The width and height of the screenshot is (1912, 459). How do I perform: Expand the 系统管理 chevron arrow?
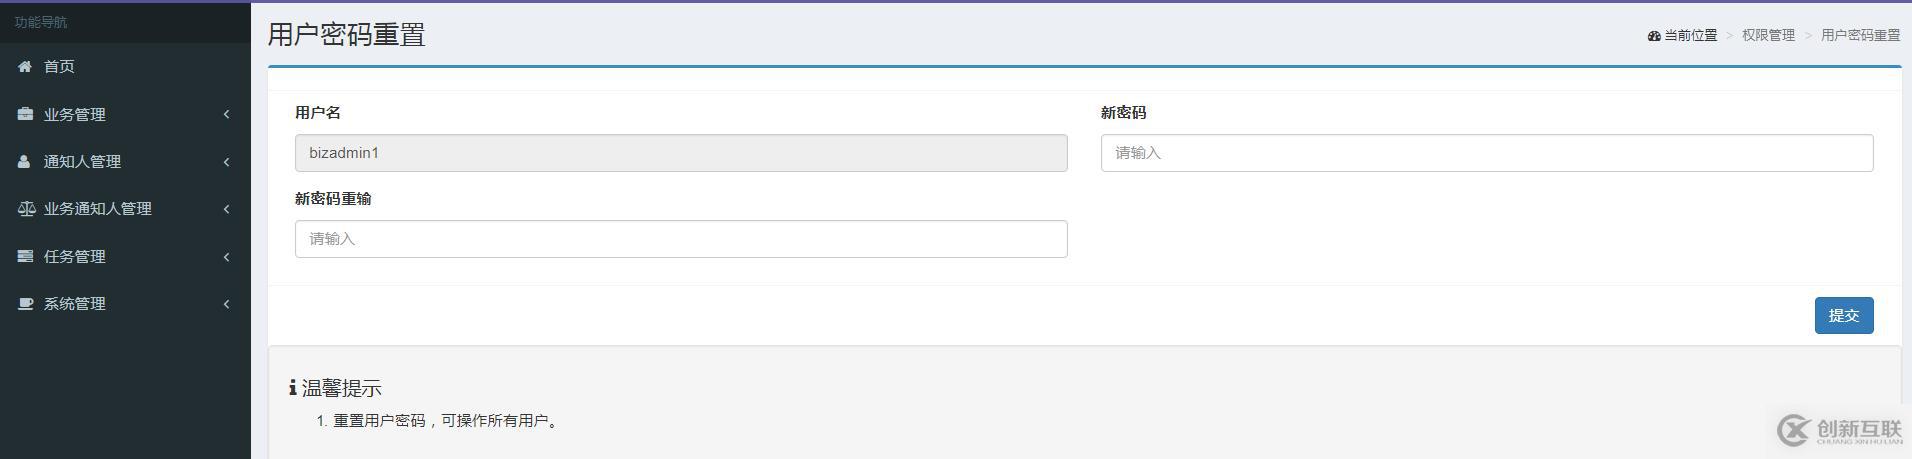coord(227,304)
